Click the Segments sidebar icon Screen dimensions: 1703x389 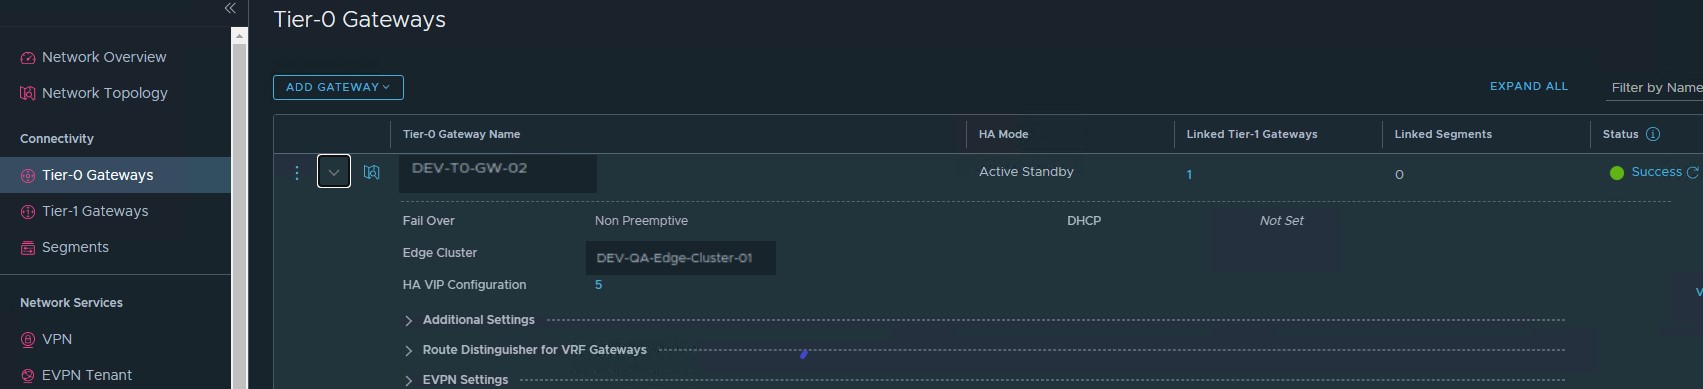pyautogui.click(x=28, y=248)
